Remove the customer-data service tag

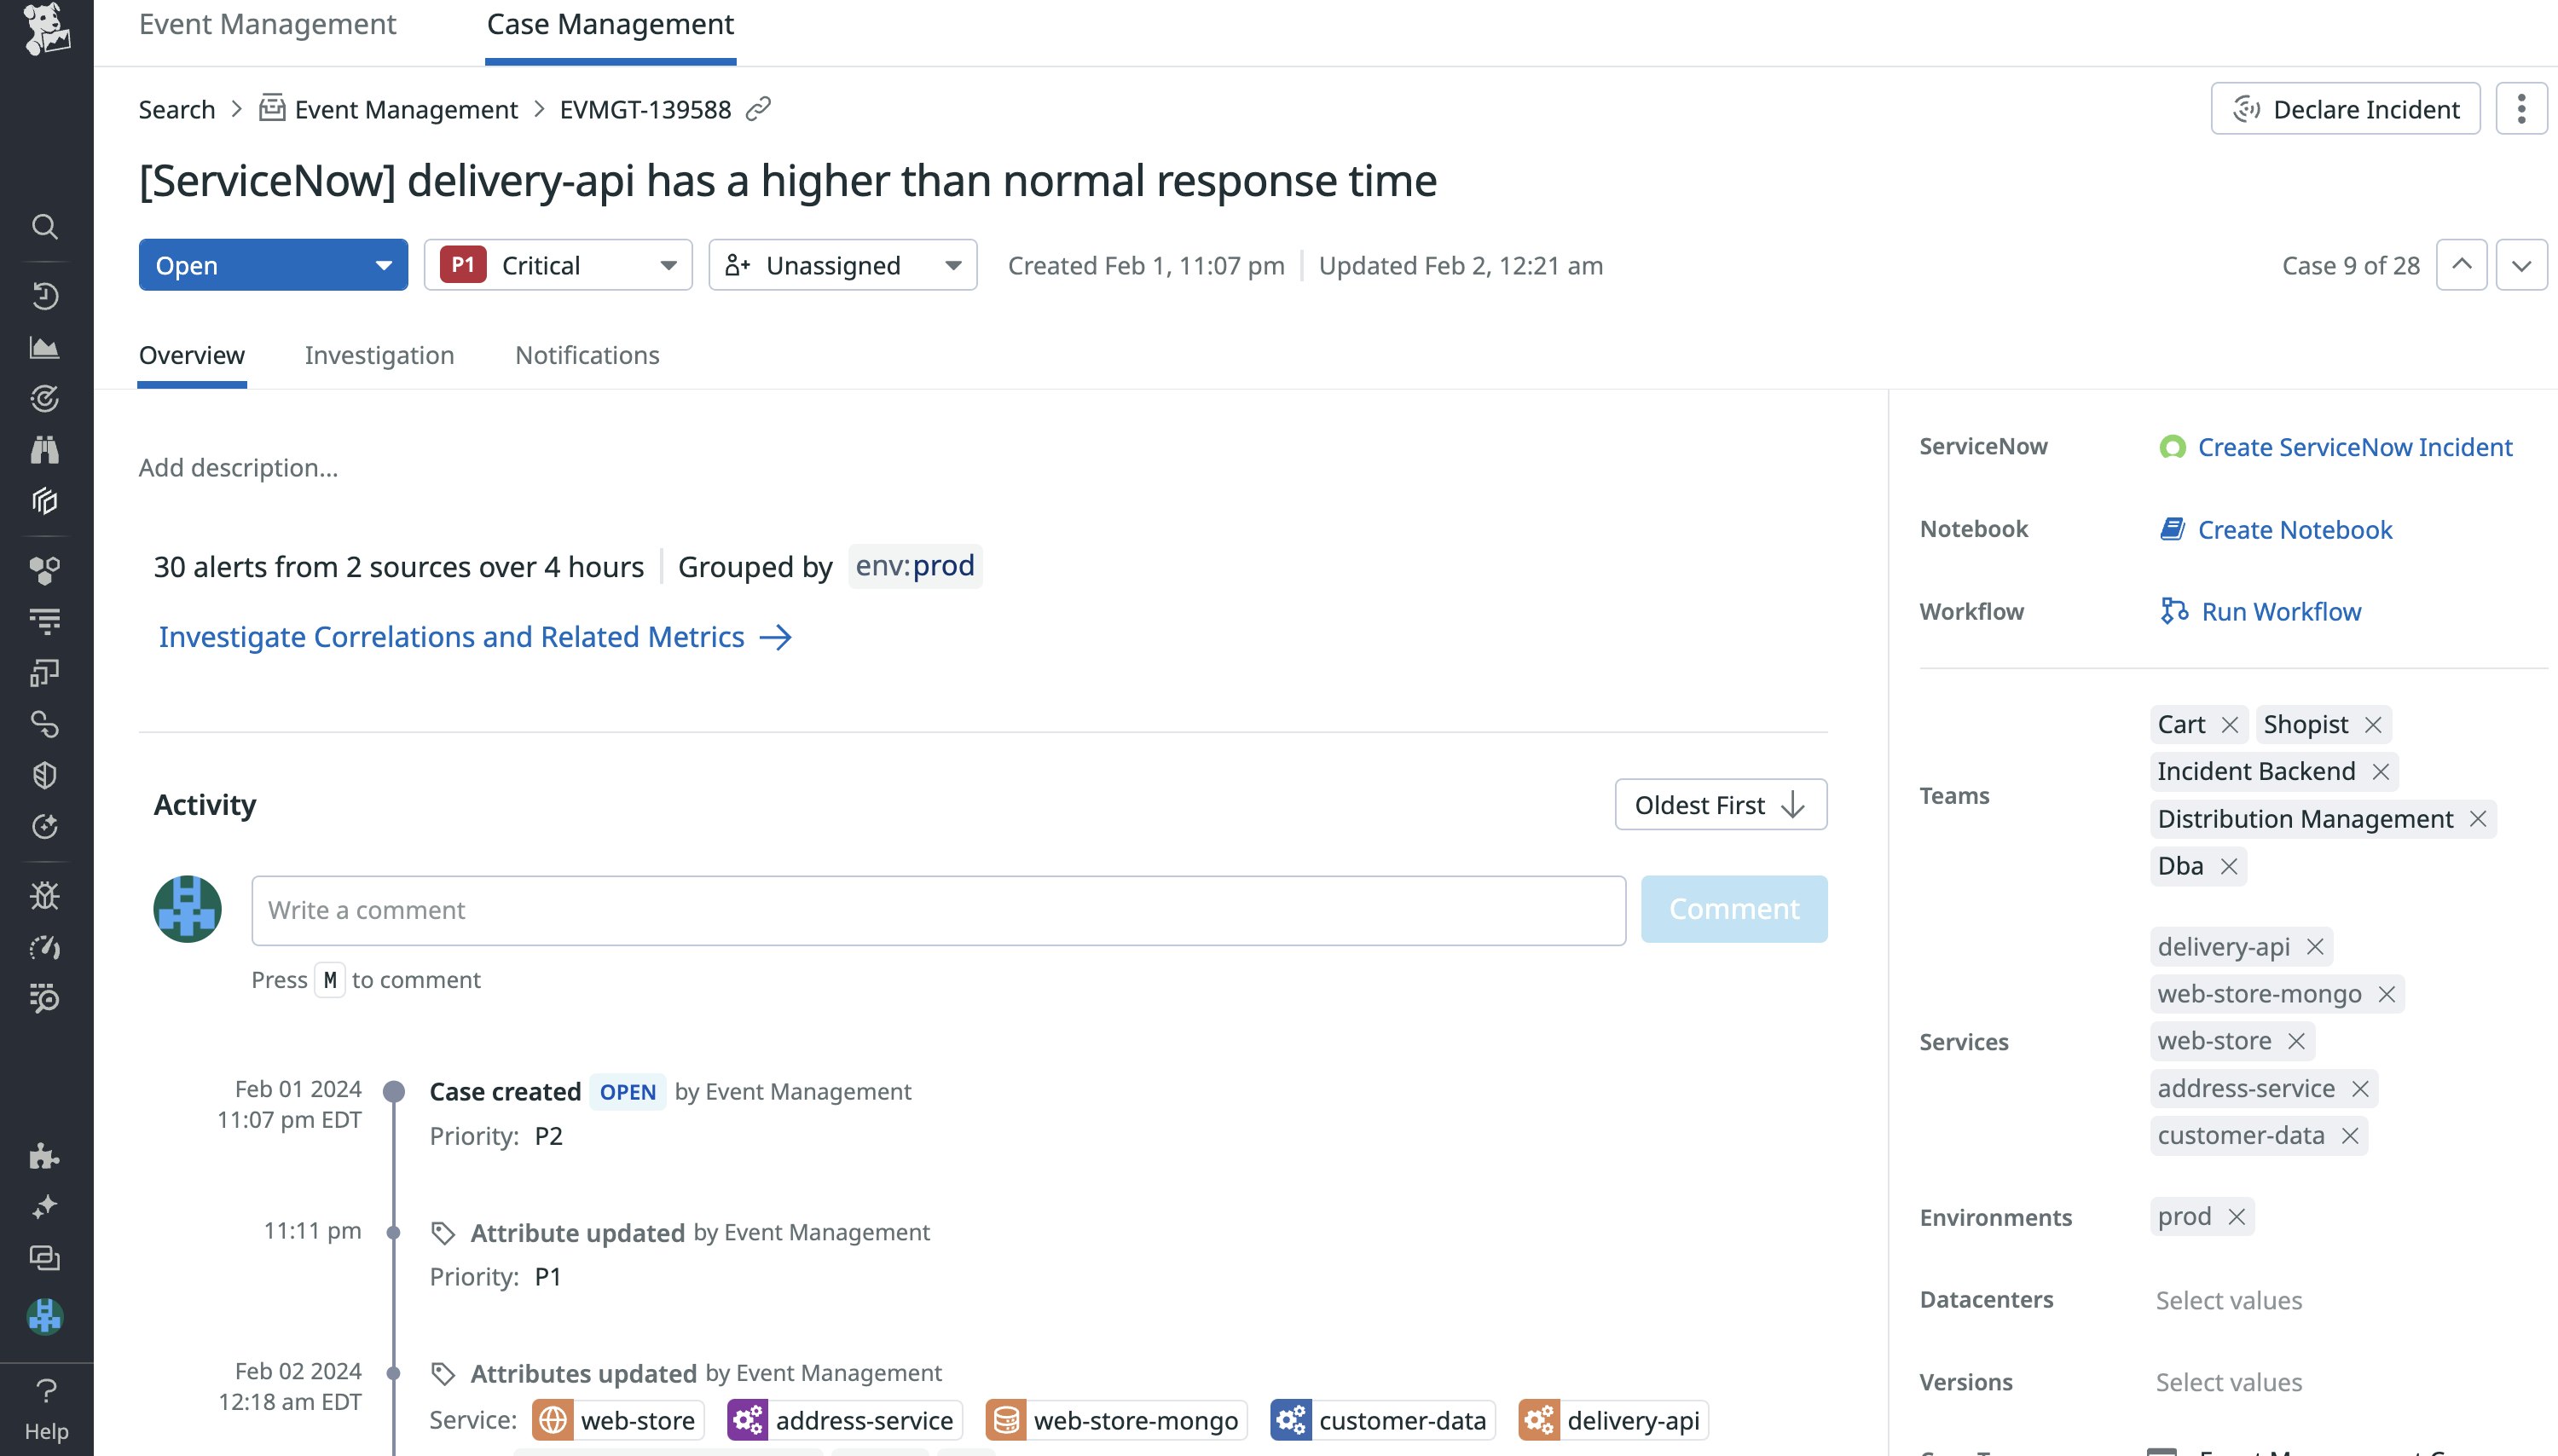coord(2349,1136)
